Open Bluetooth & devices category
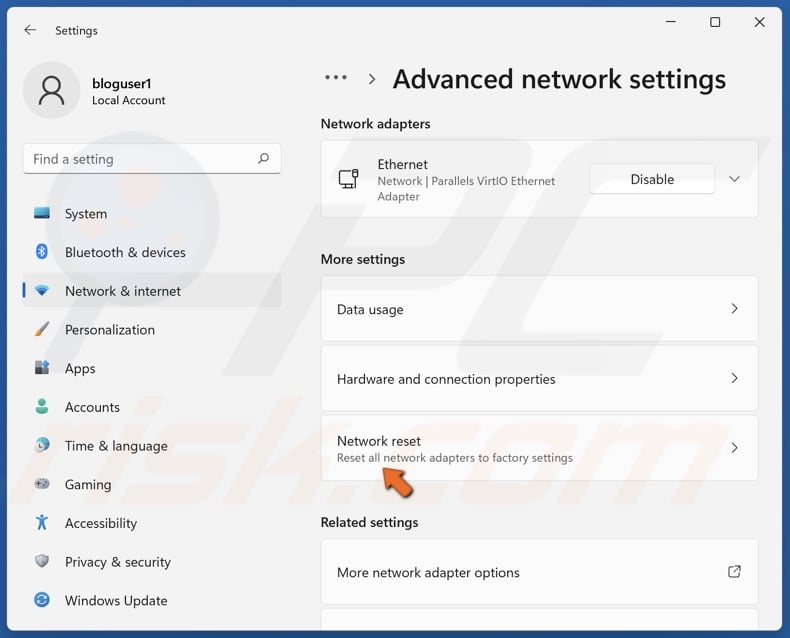790x638 pixels. [152, 252]
